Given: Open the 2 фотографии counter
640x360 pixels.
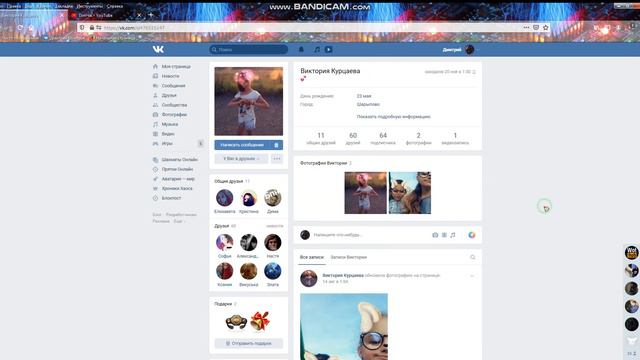Looking at the screenshot, I should [418, 138].
